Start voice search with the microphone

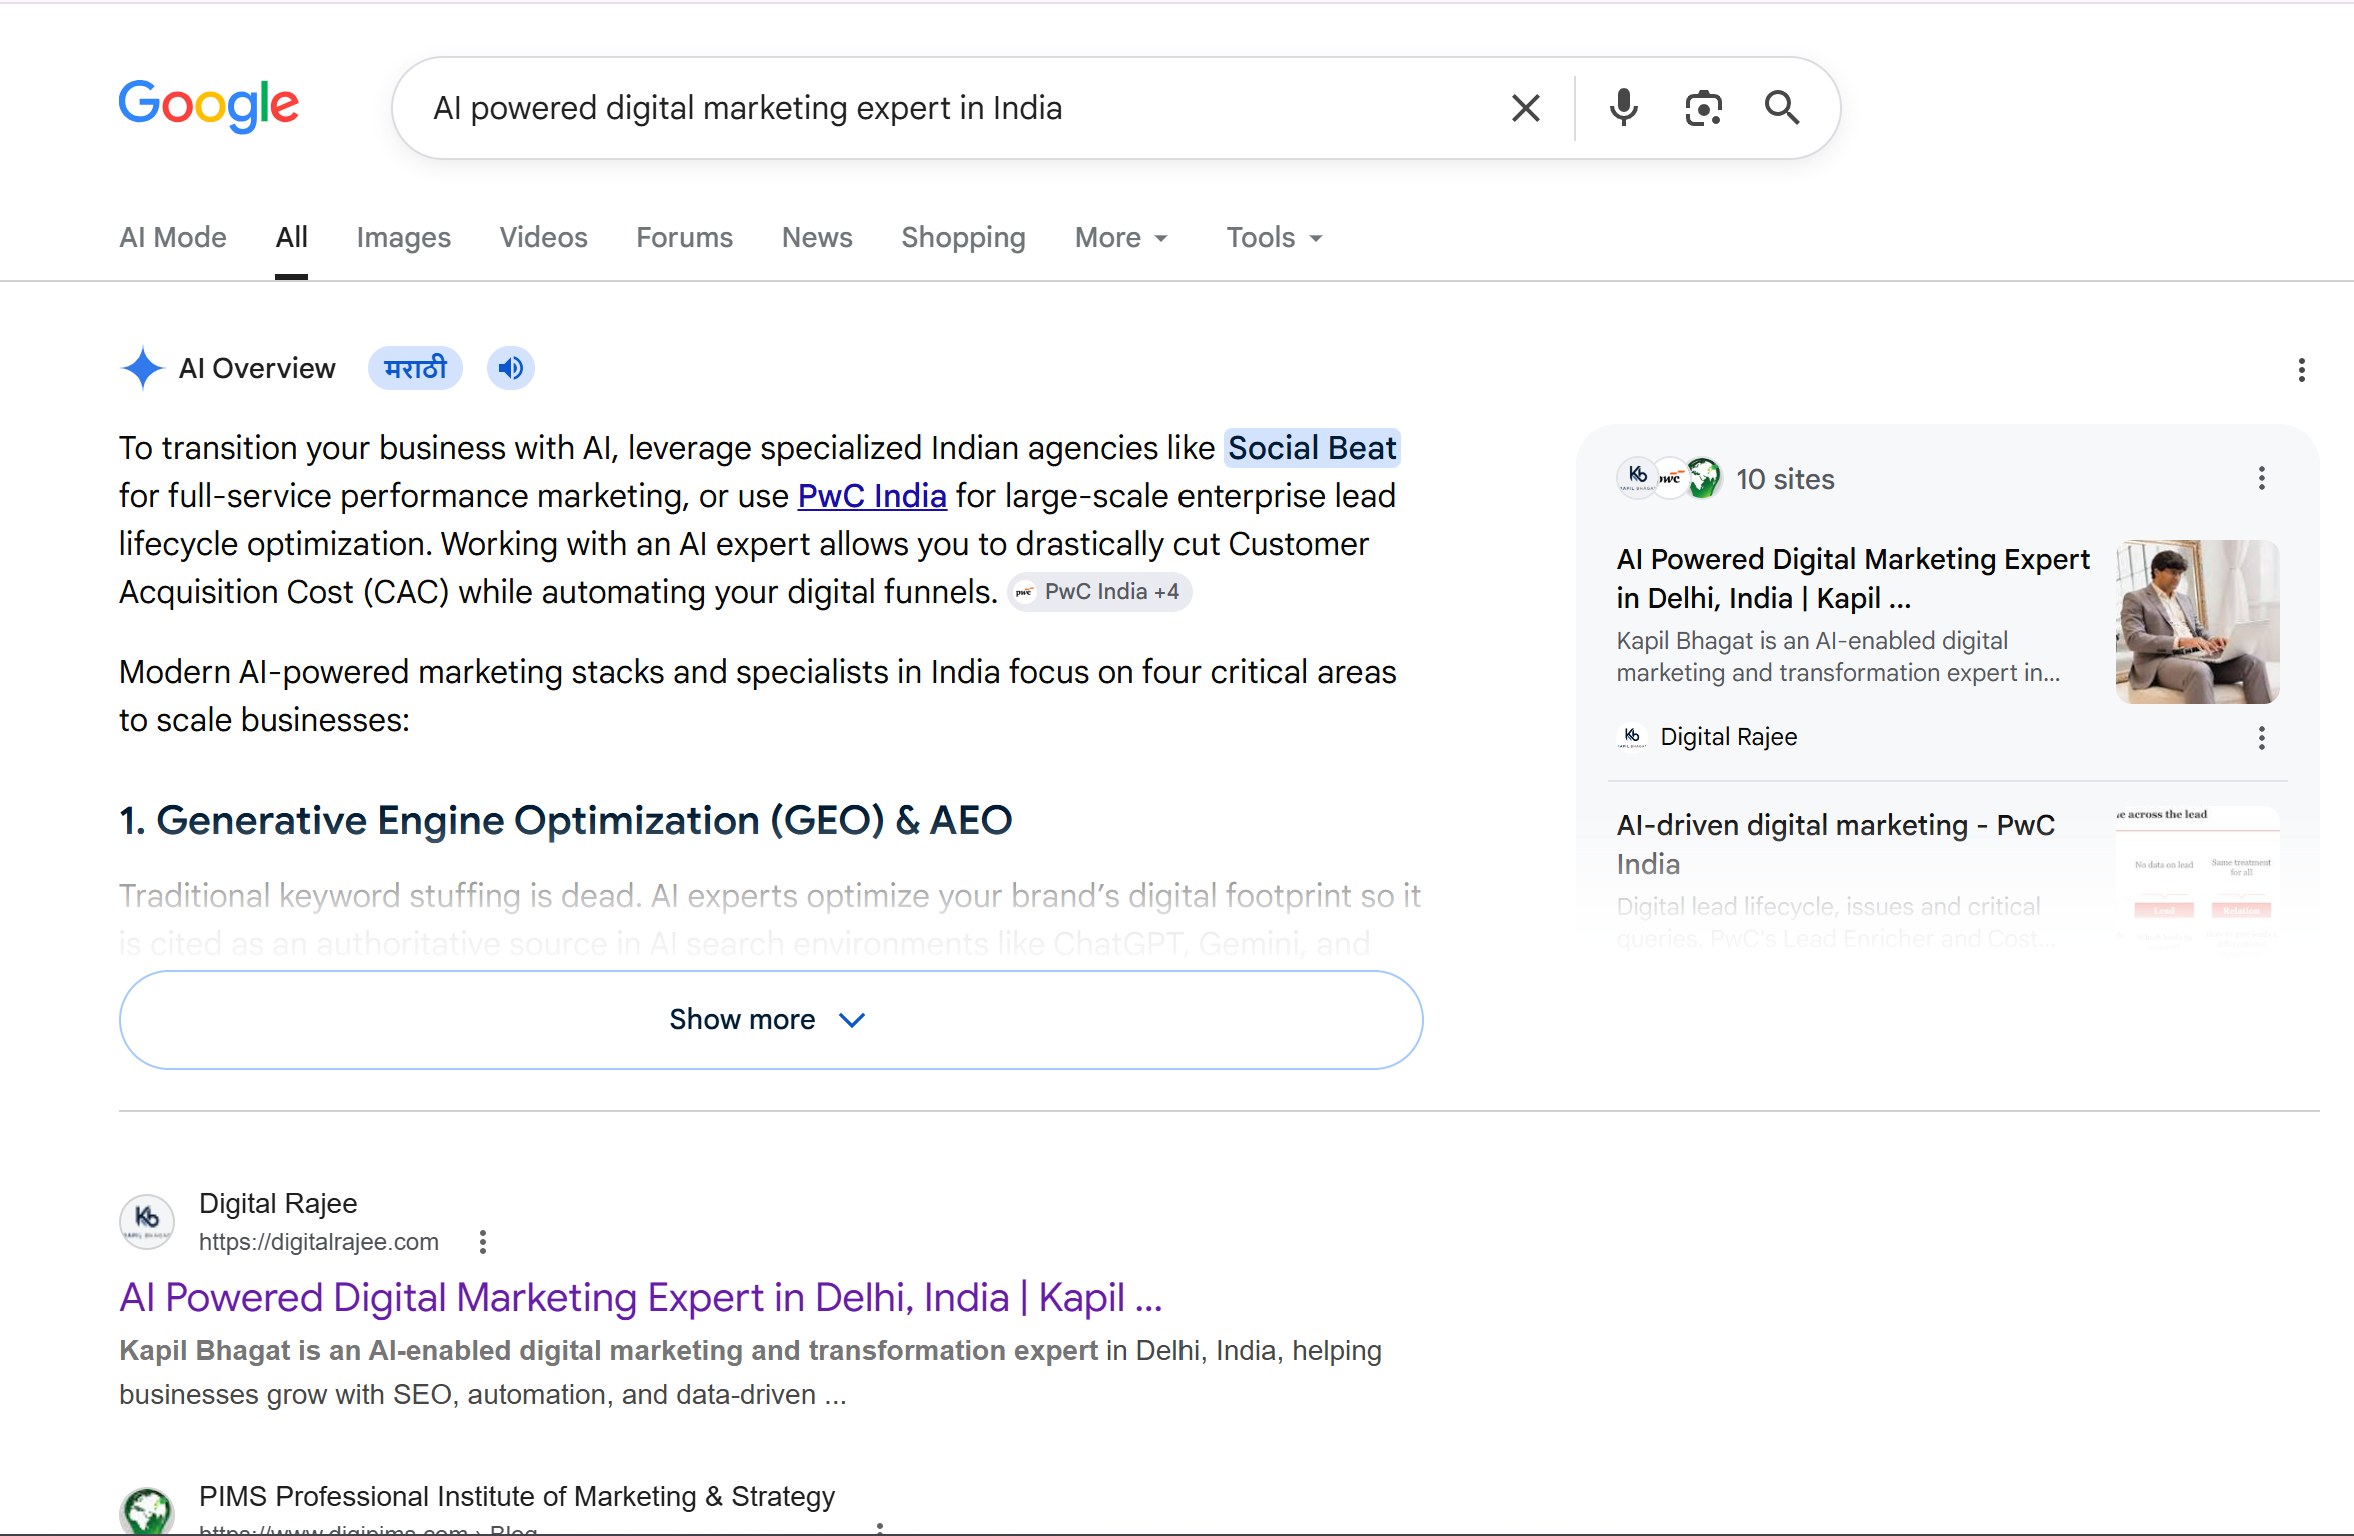pos(1623,108)
